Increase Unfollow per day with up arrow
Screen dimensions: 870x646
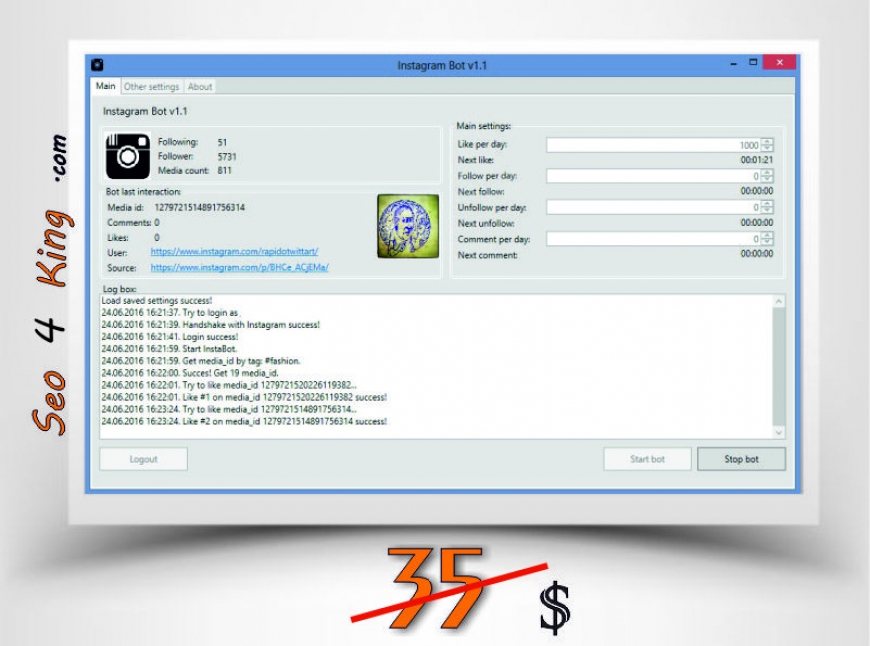(767, 204)
